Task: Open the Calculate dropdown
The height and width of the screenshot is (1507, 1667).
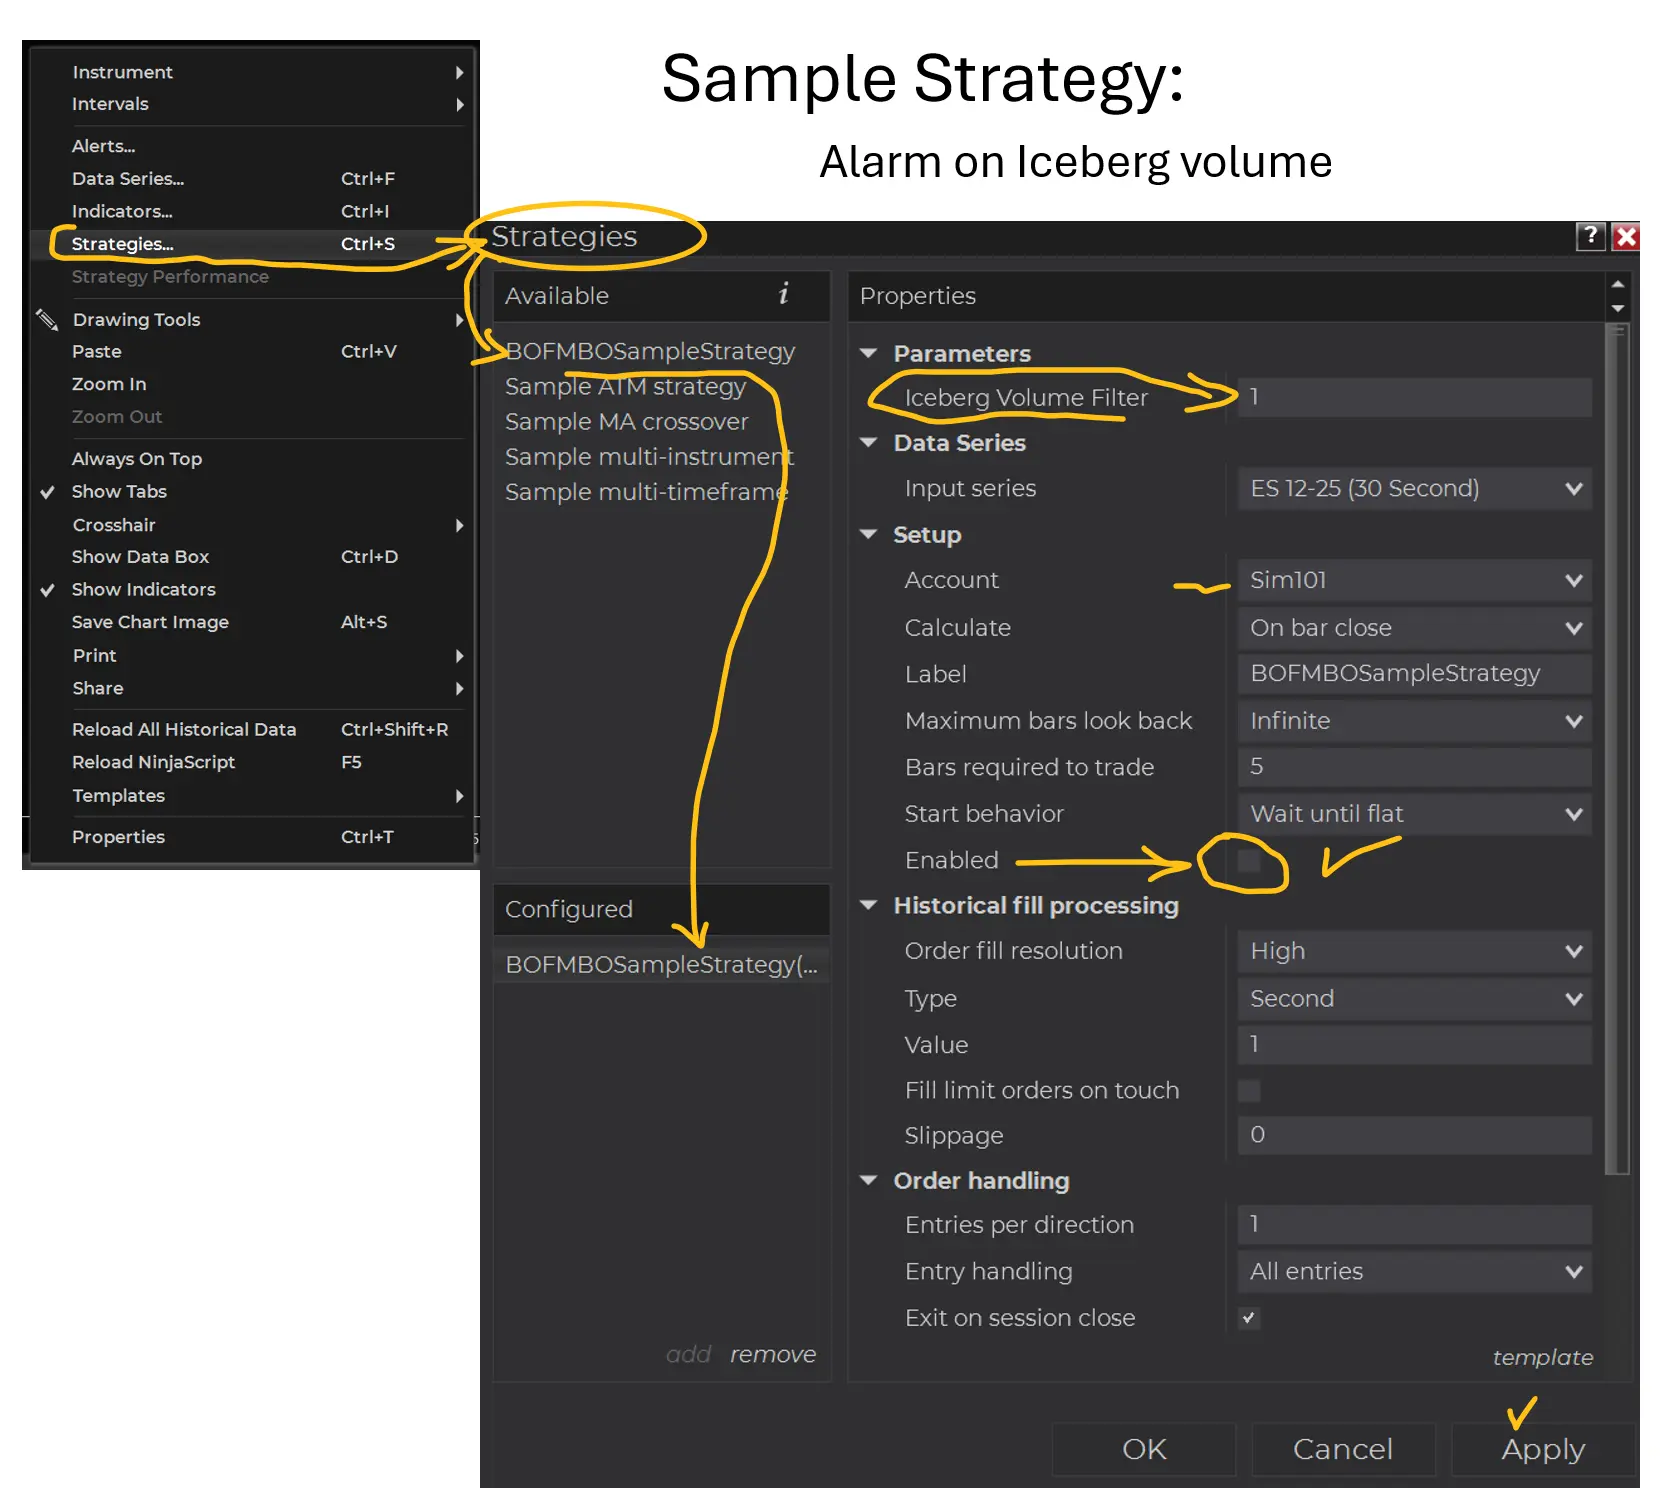Action: click(1413, 628)
